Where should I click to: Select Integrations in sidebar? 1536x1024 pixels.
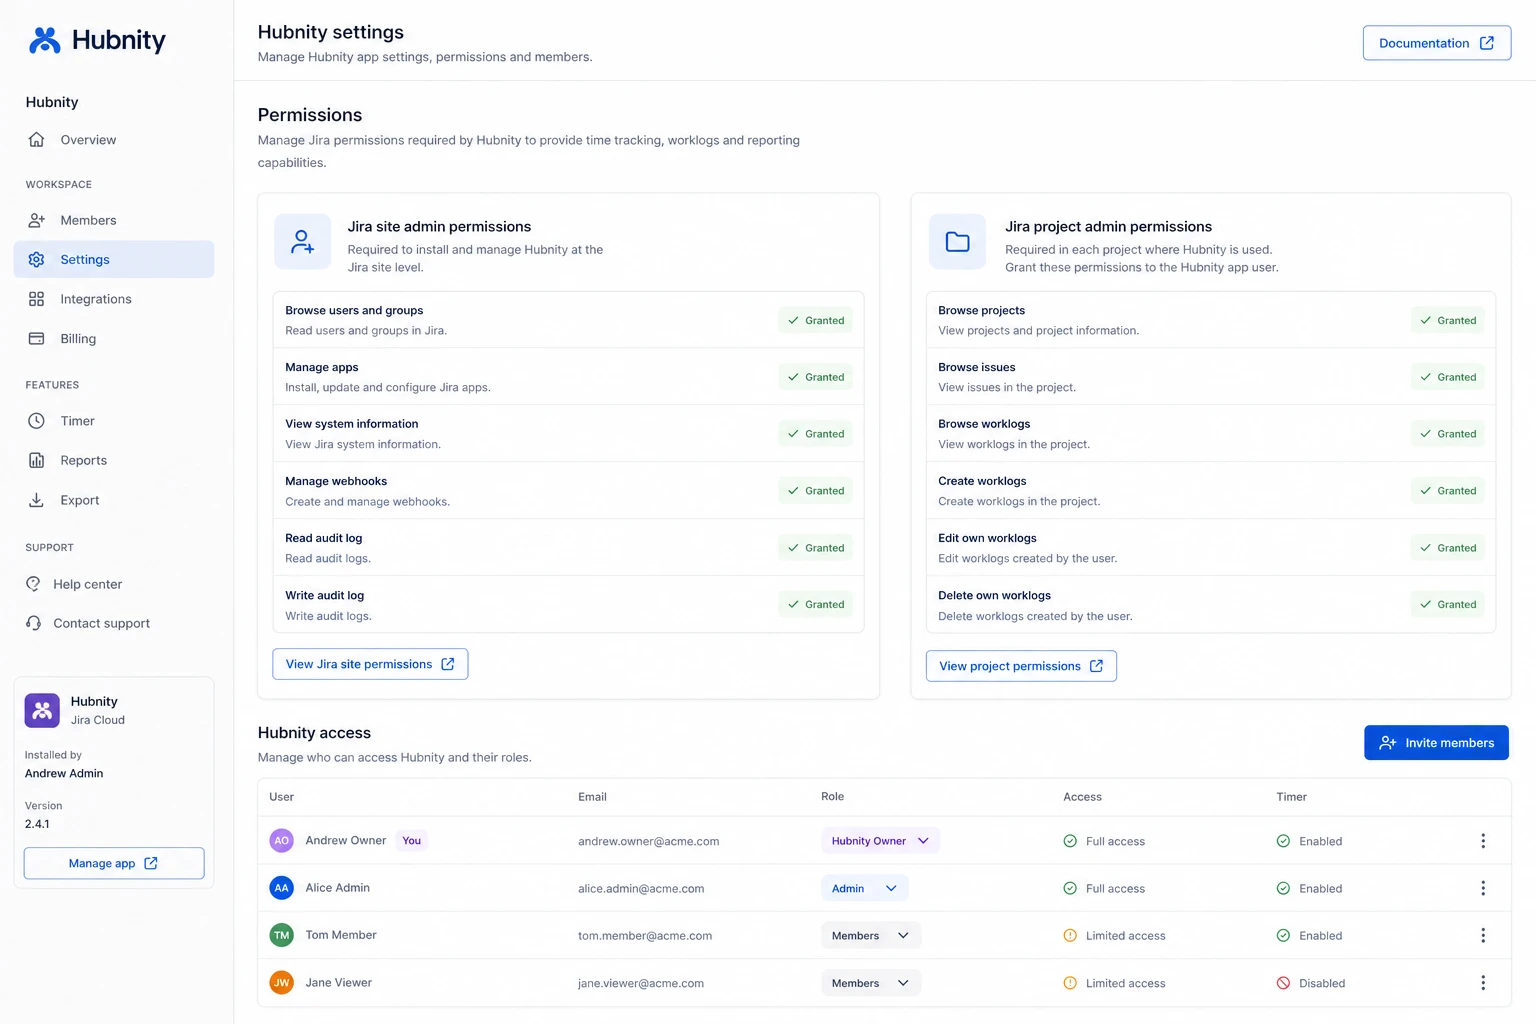tap(114, 299)
